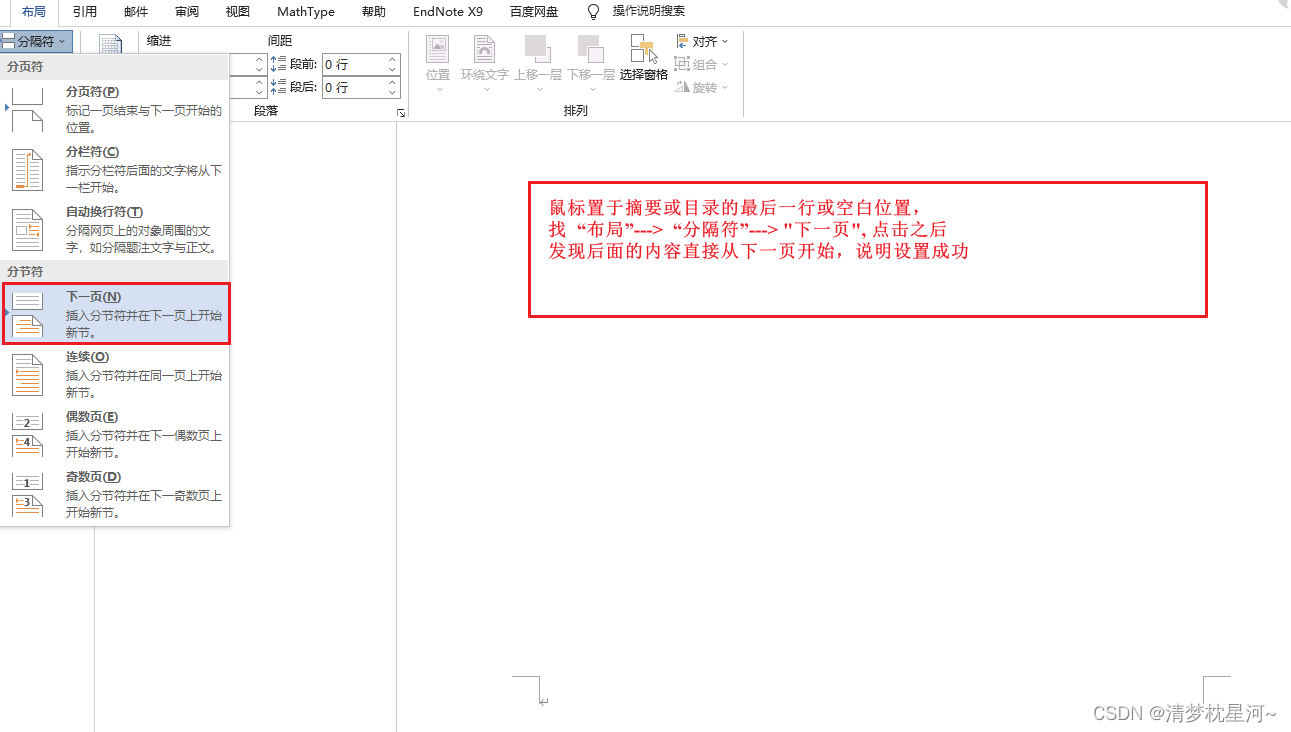Open the 引用 ribbon tab
The height and width of the screenshot is (732, 1291).
85,12
